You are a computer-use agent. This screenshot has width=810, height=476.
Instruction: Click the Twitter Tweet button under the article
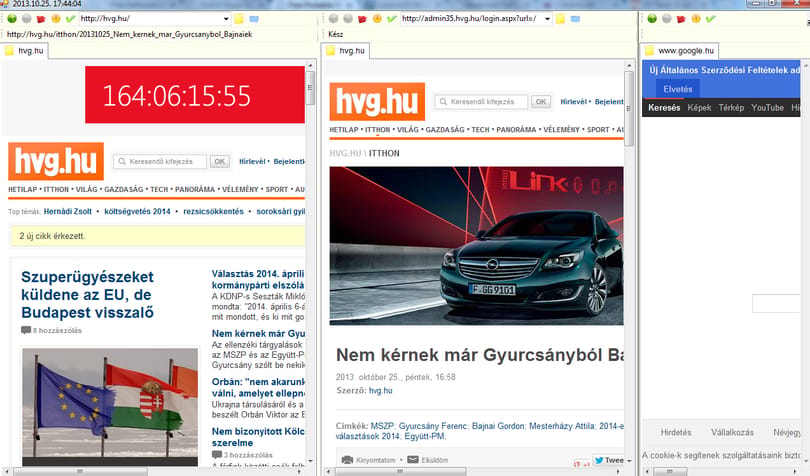pyautogui.click(x=609, y=460)
